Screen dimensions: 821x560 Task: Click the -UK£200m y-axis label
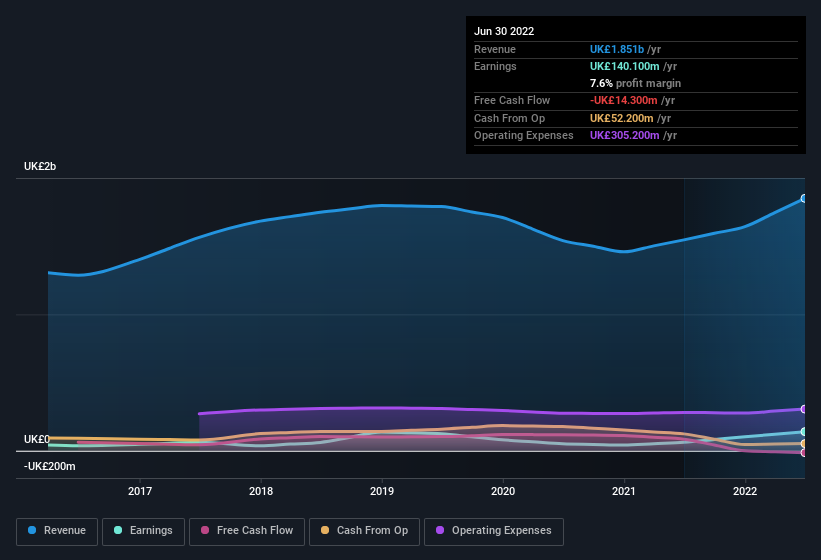(x=50, y=466)
